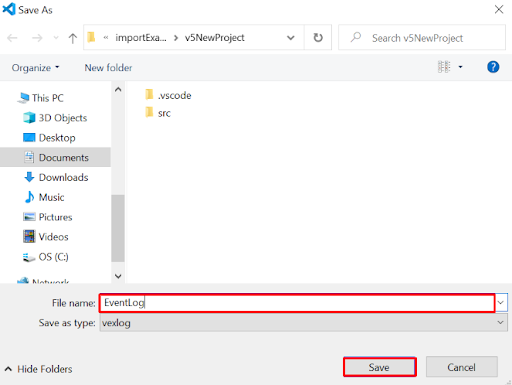
Task: Click the Pictures icon
Action: [29, 217]
